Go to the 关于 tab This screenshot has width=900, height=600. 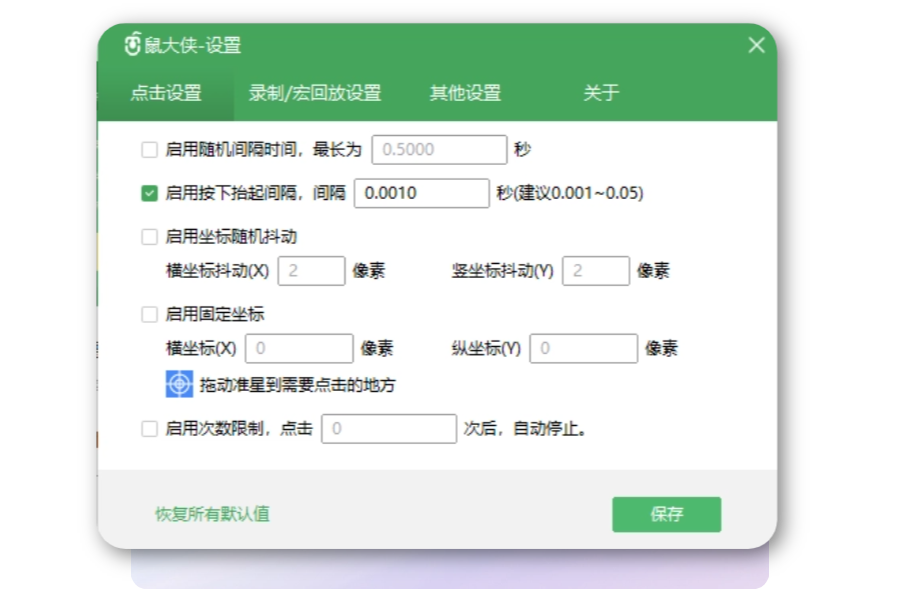tap(601, 93)
